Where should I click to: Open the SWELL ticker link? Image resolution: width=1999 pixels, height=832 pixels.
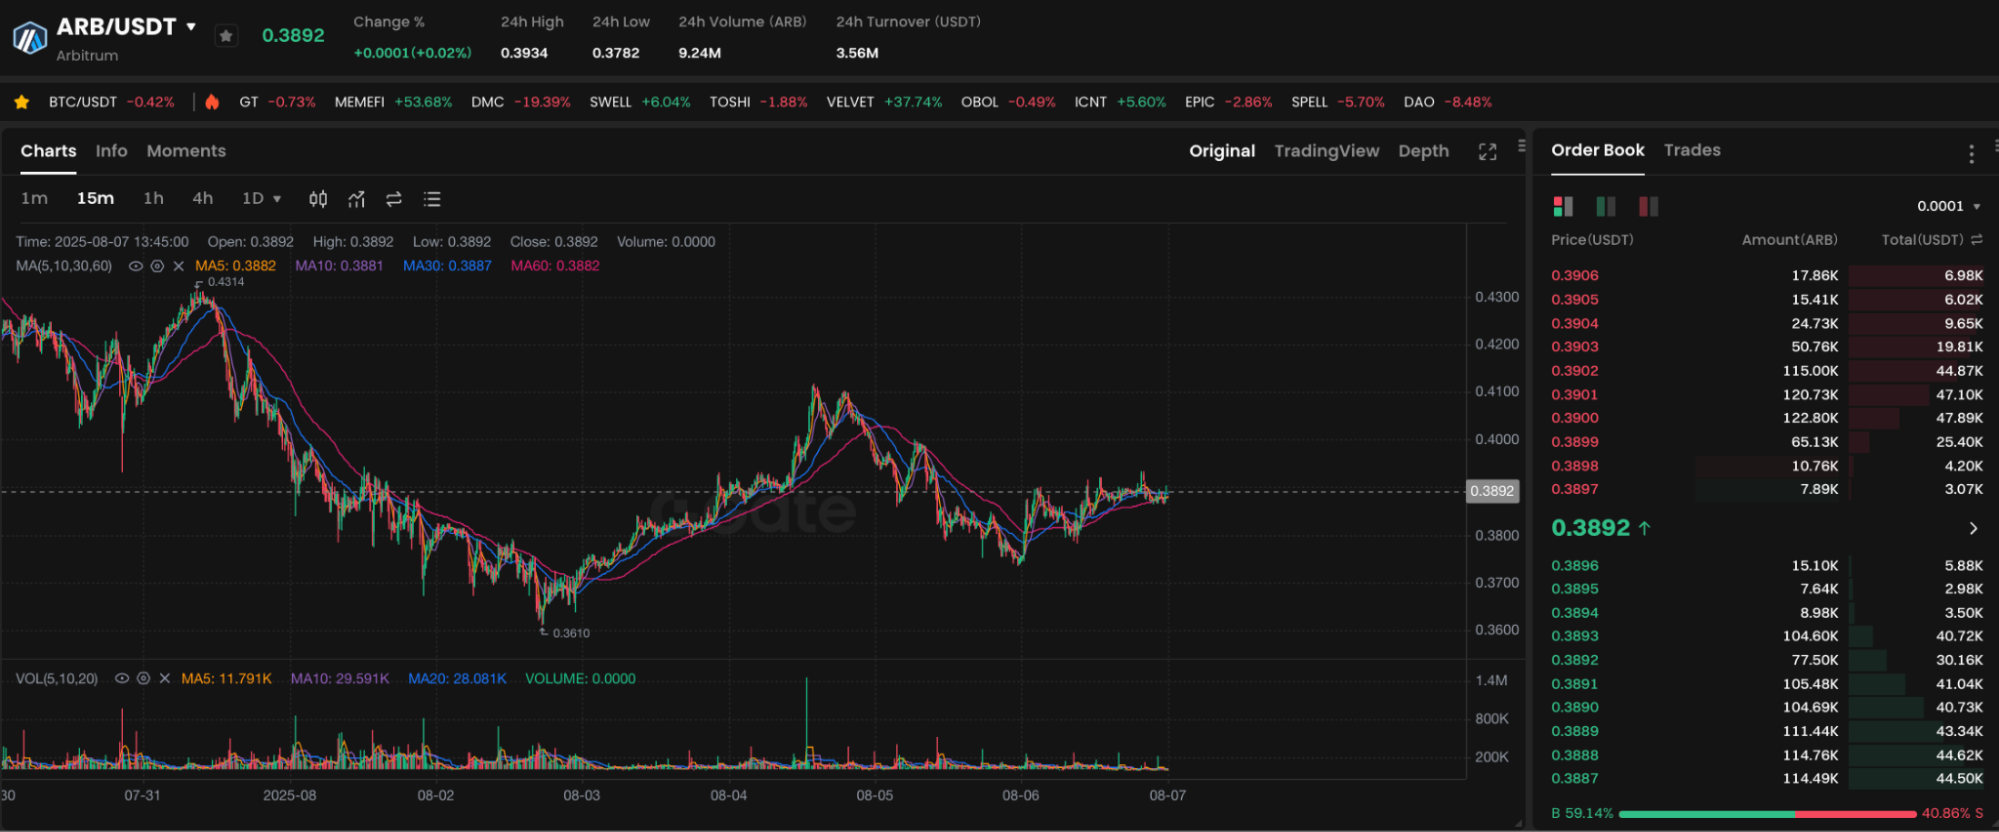pos(640,102)
